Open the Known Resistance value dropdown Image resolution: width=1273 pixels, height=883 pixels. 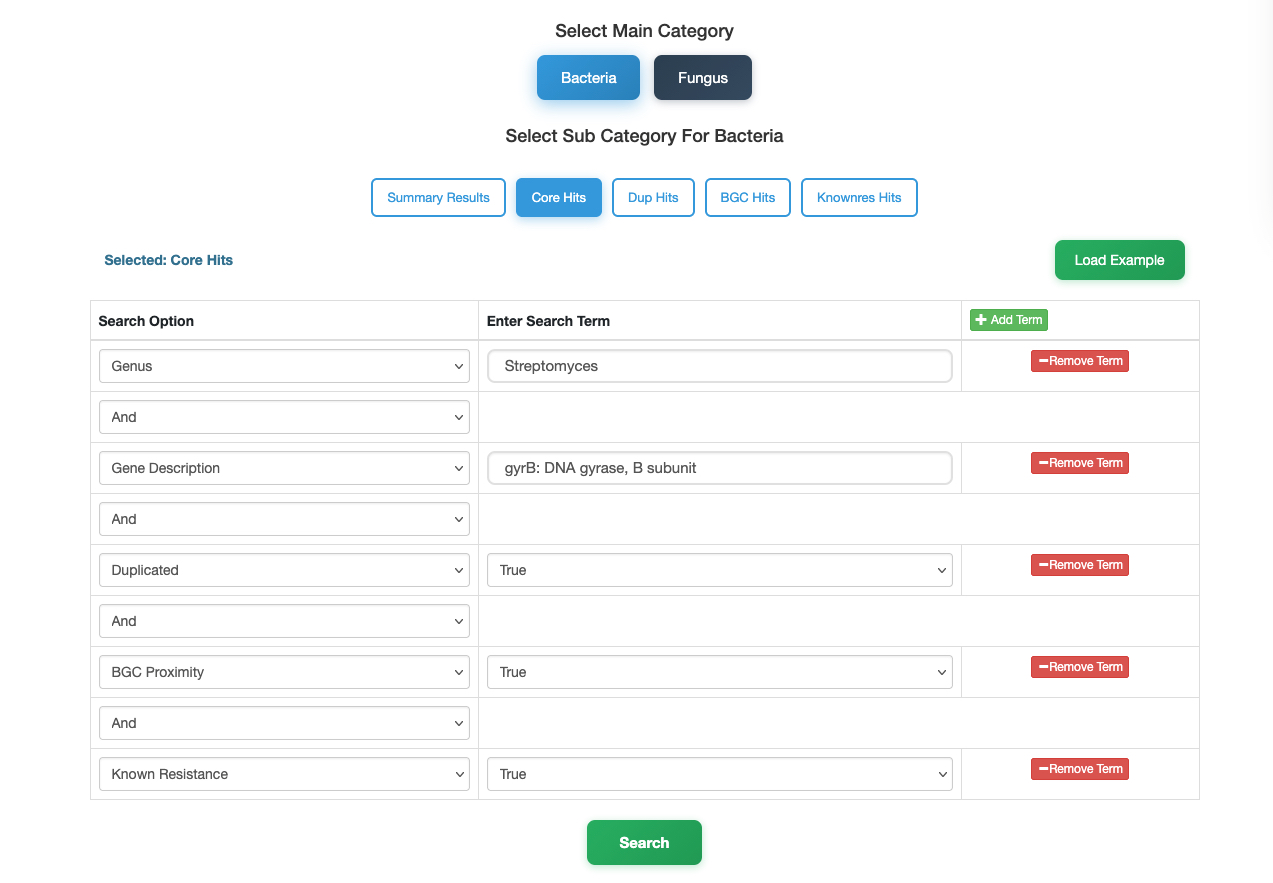coord(719,773)
